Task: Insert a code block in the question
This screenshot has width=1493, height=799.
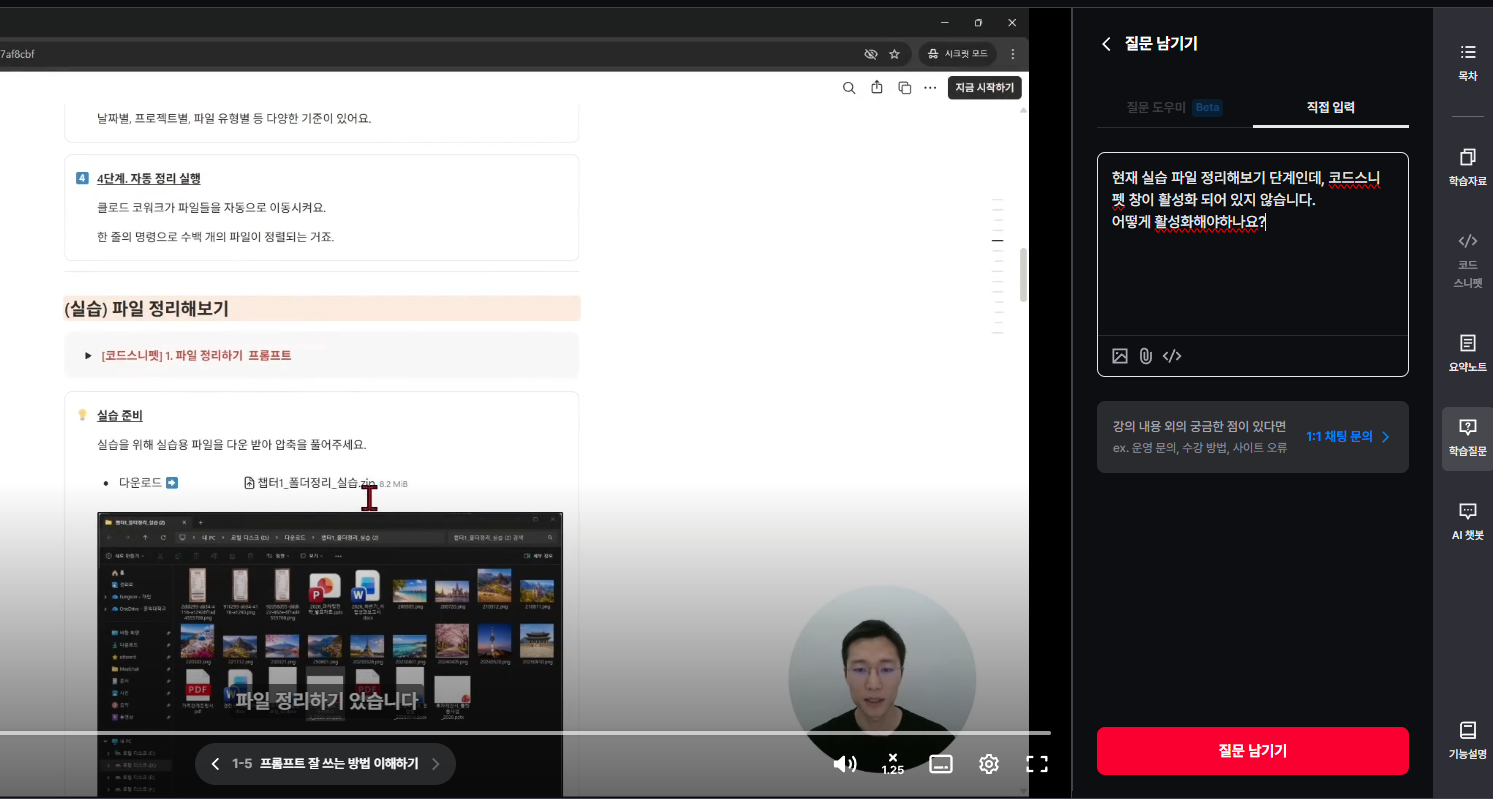Action: pos(1172,356)
